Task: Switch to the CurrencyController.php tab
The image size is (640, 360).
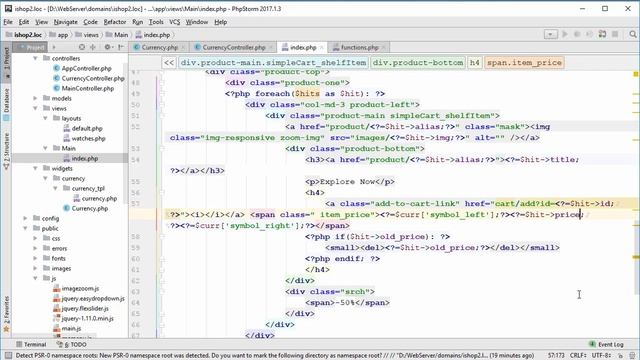Action: pos(233,47)
